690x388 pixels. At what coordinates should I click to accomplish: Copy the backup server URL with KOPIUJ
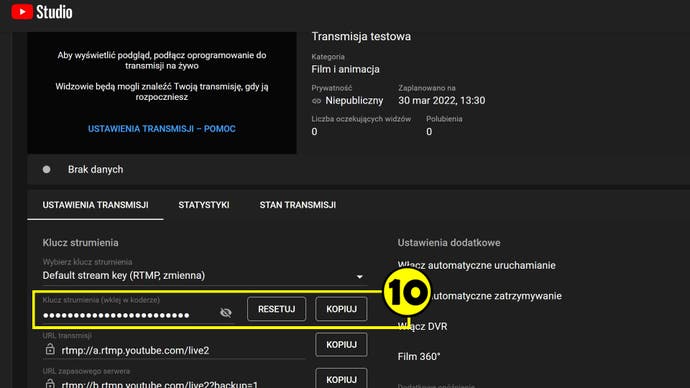pos(341,378)
